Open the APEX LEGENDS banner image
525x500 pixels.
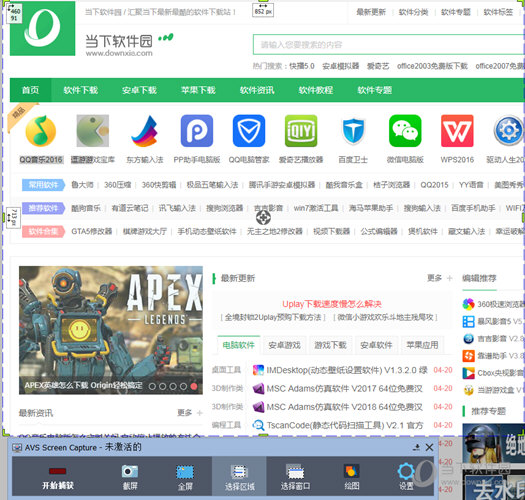111,330
